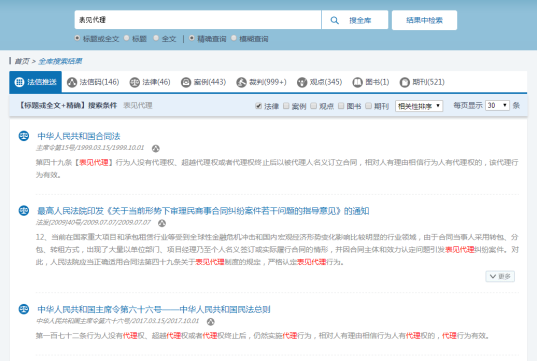Uncheck the 法律 filter checkbox

point(259,106)
